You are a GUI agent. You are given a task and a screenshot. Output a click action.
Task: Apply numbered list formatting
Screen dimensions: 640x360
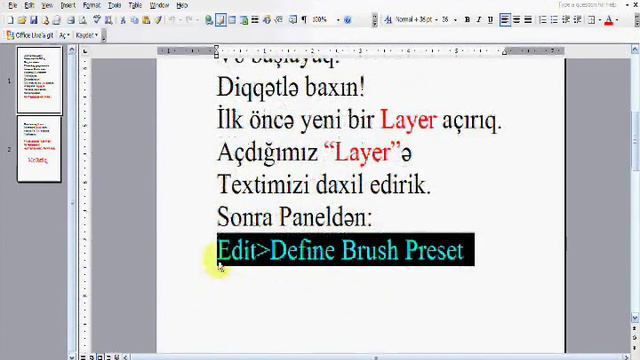542,20
